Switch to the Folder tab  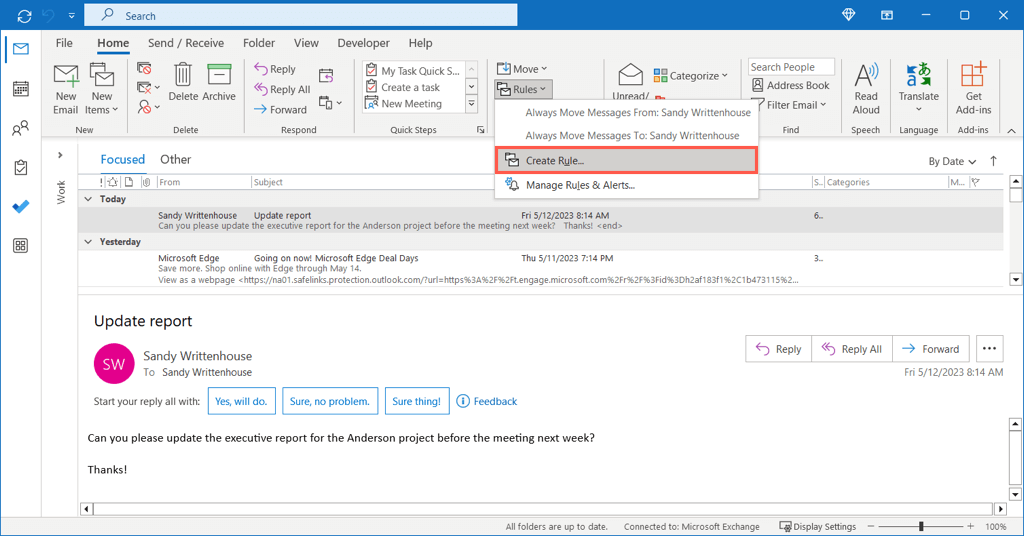(x=259, y=43)
